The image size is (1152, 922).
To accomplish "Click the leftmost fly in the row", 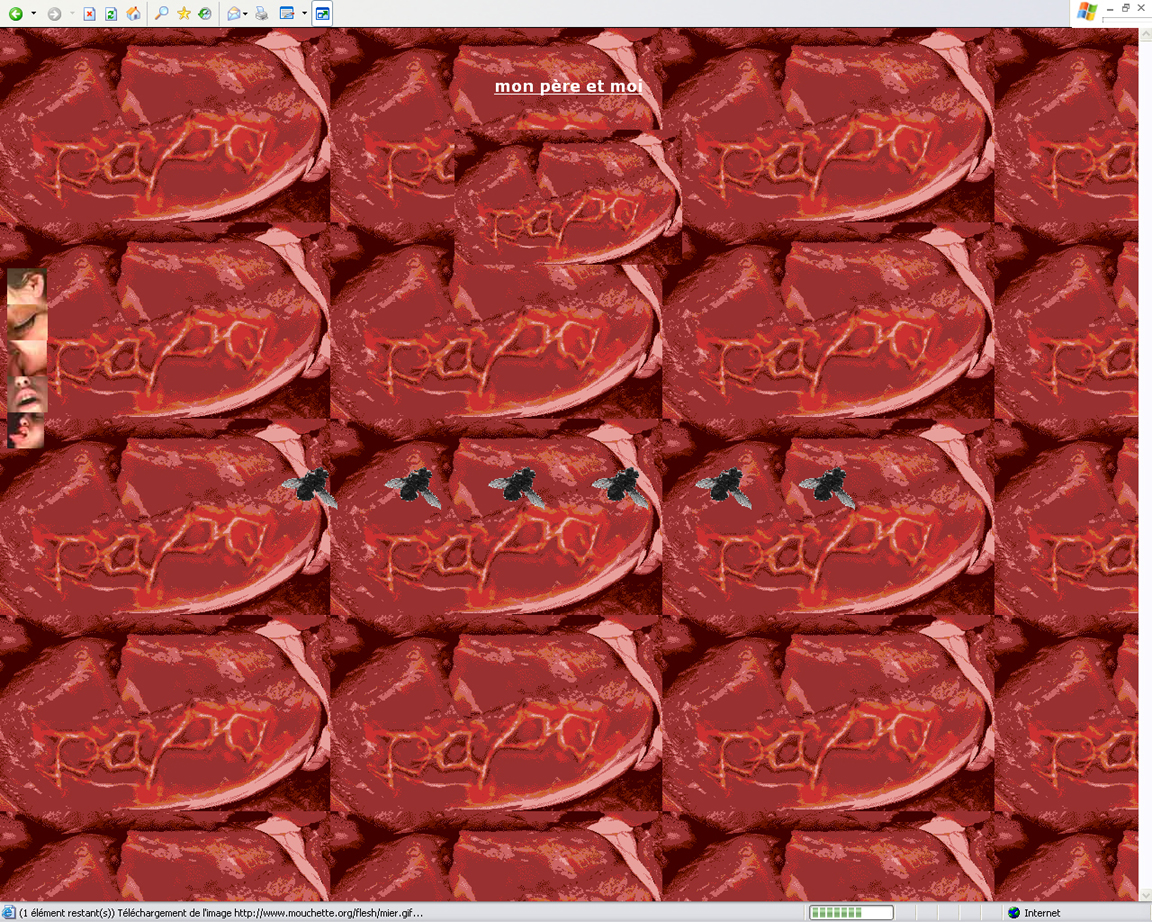I will point(310,487).
